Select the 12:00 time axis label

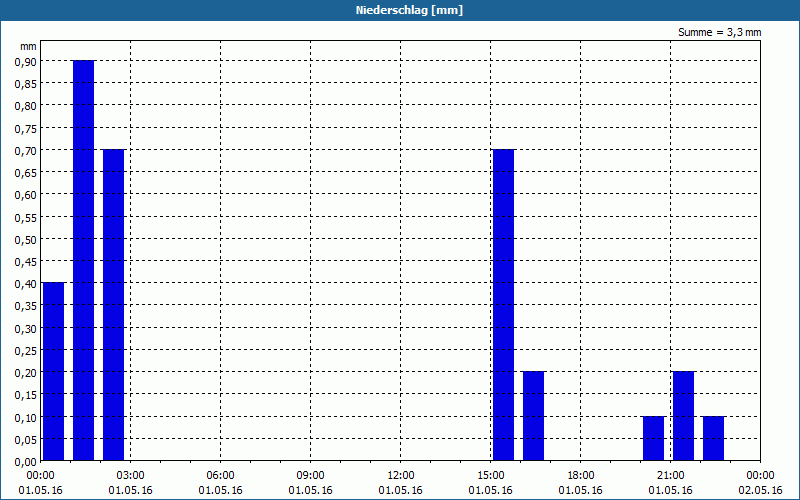point(401,476)
